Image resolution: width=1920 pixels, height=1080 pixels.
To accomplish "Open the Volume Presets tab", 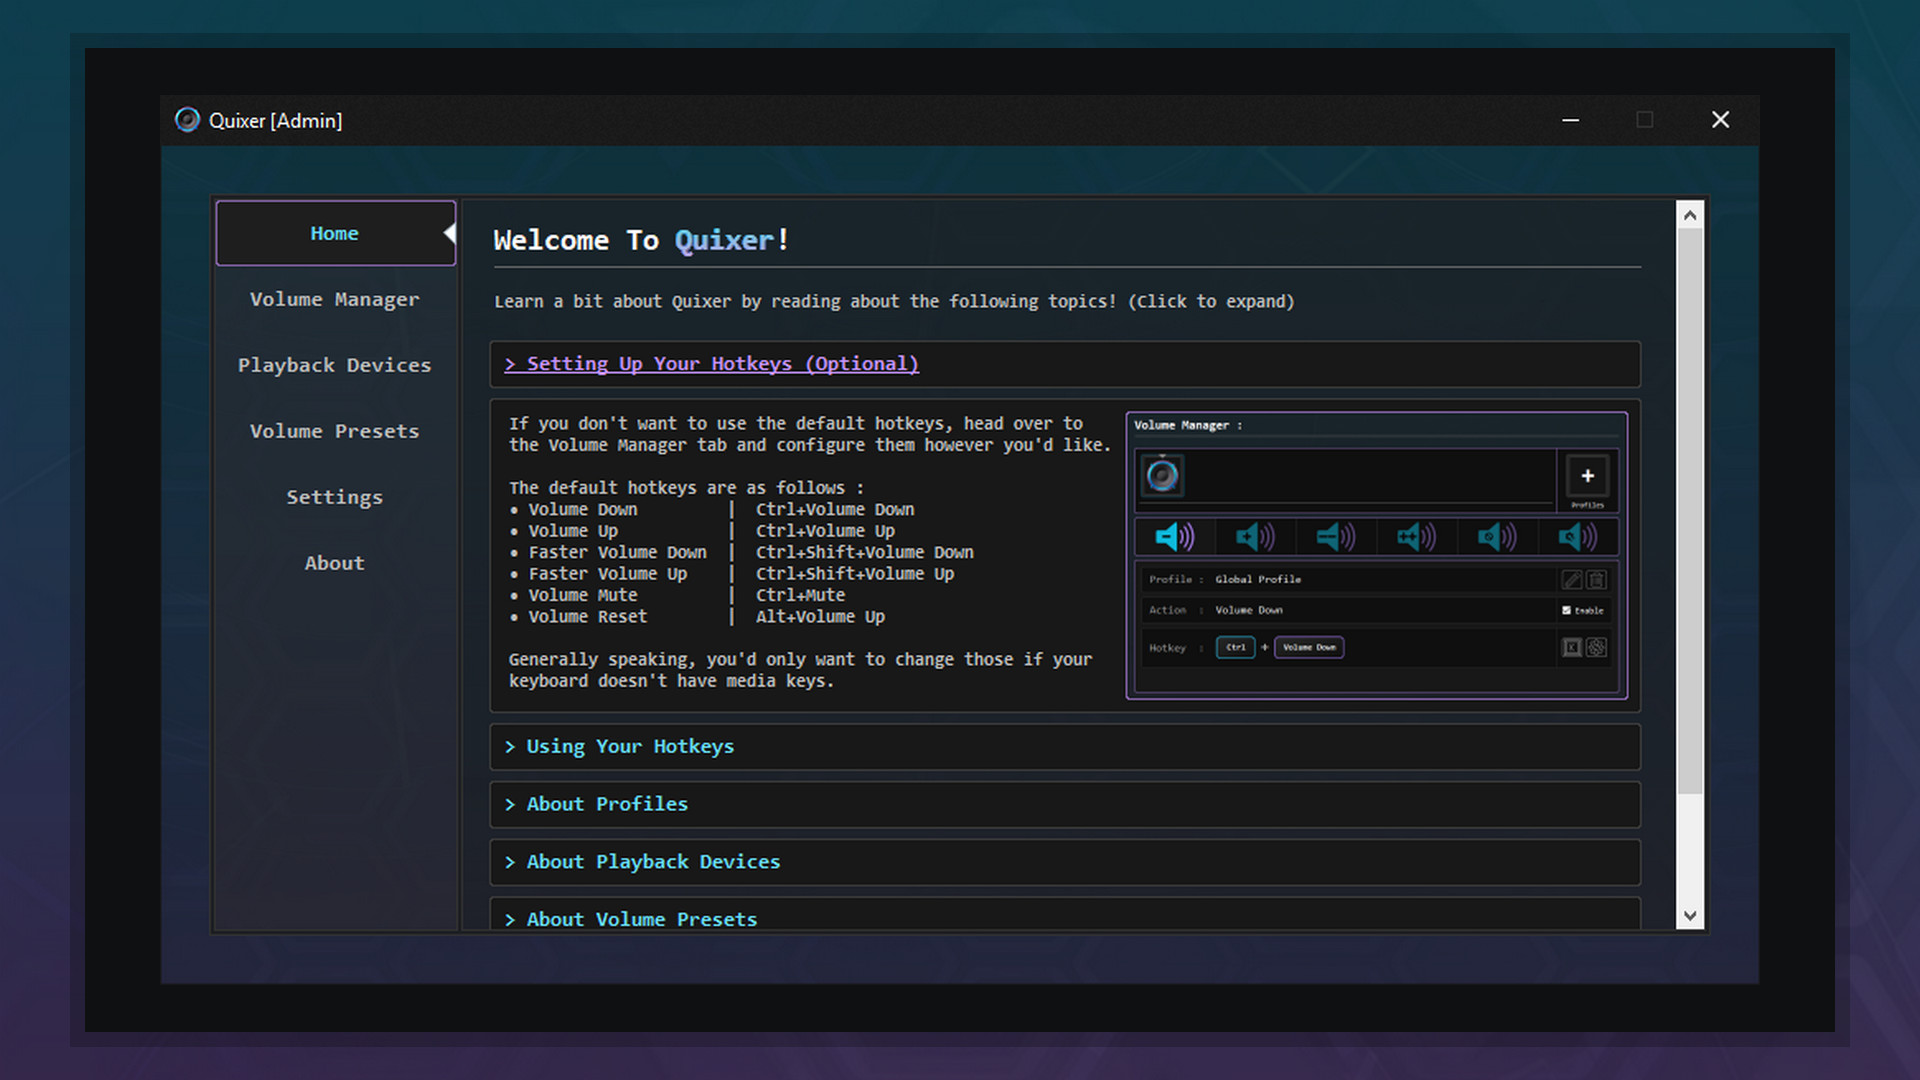I will click(334, 431).
